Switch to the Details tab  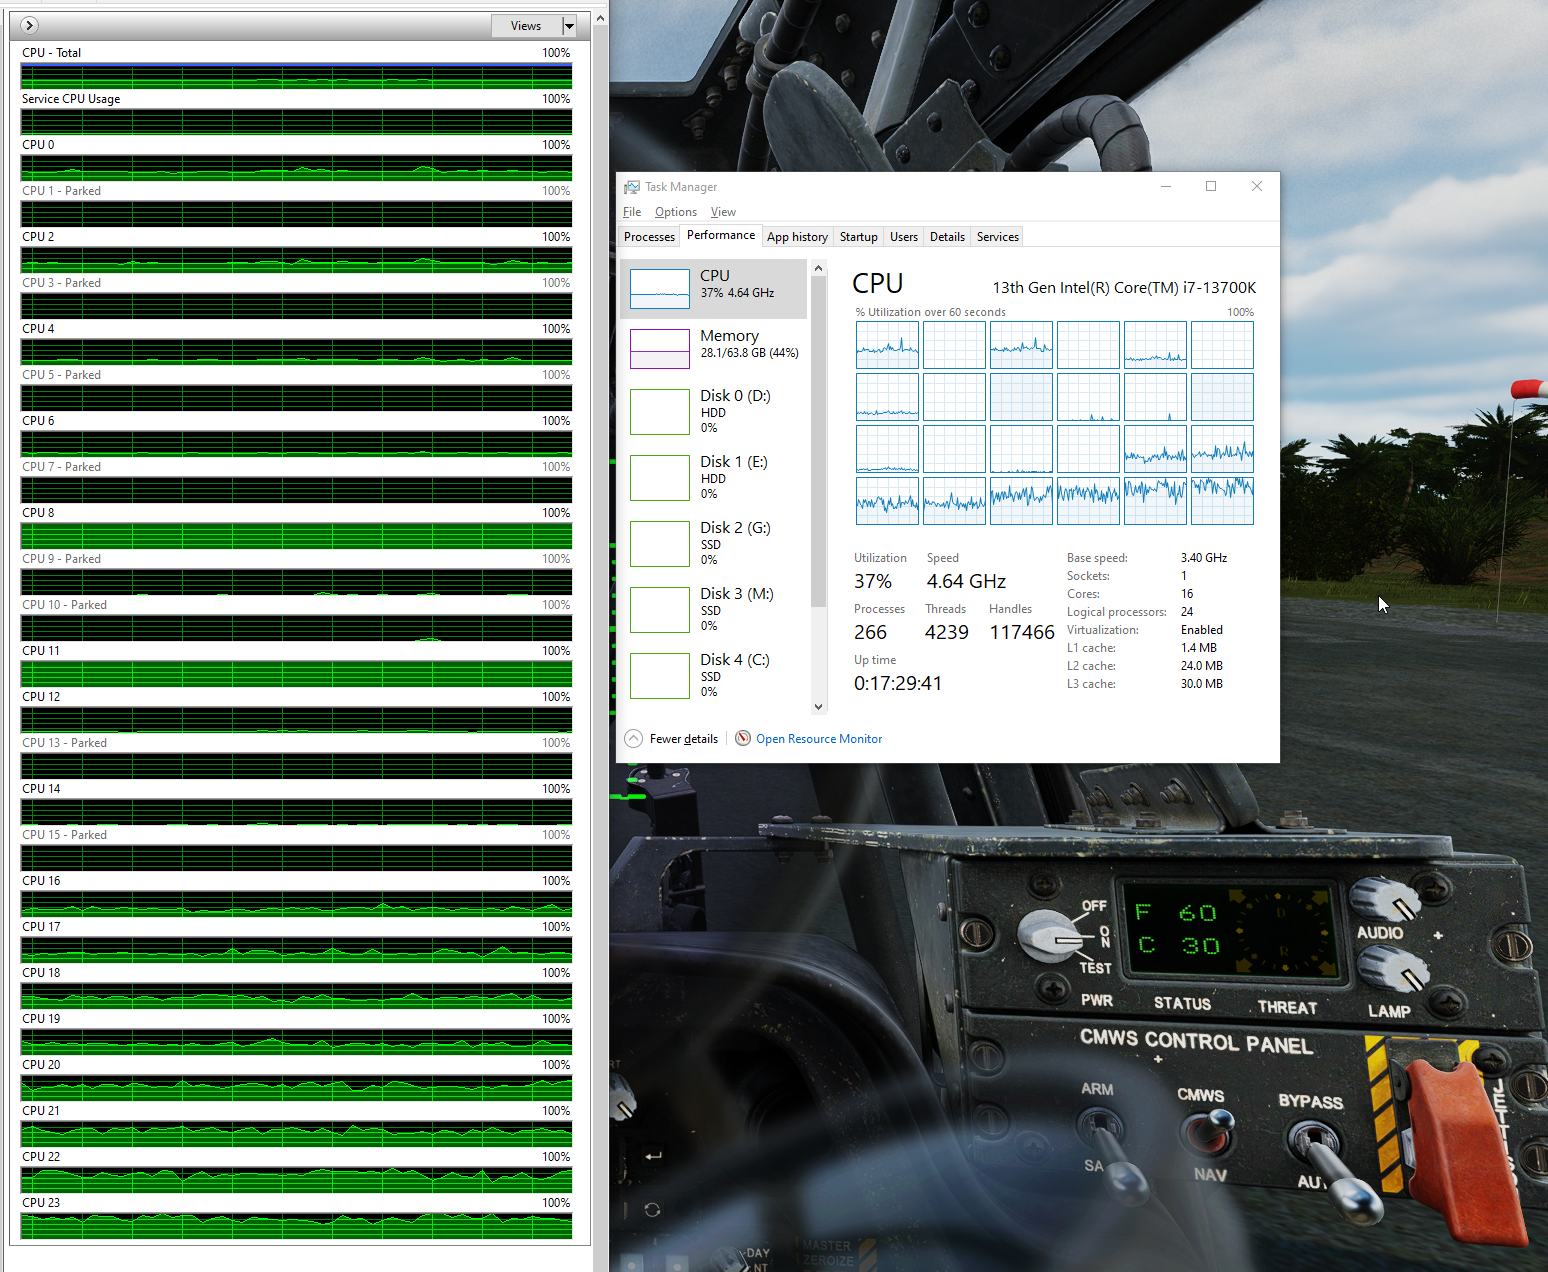click(947, 237)
